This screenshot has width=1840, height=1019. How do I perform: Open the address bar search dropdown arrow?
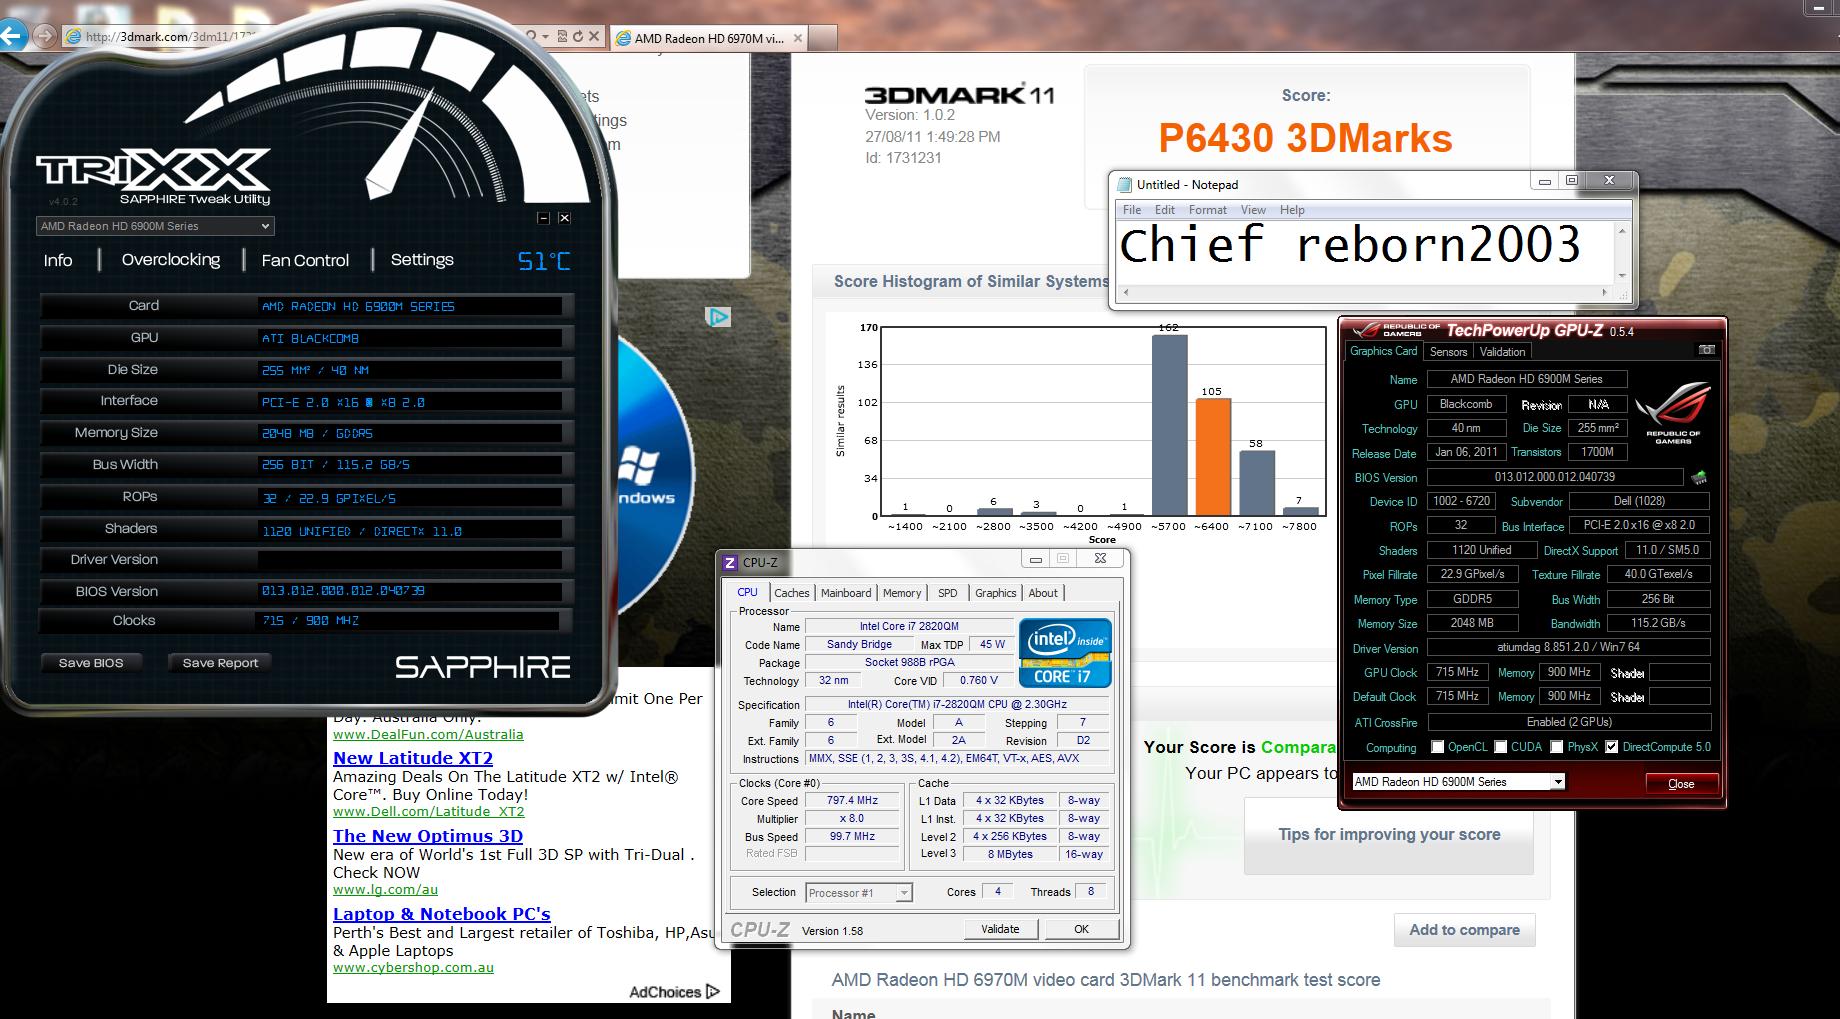(x=544, y=36)
